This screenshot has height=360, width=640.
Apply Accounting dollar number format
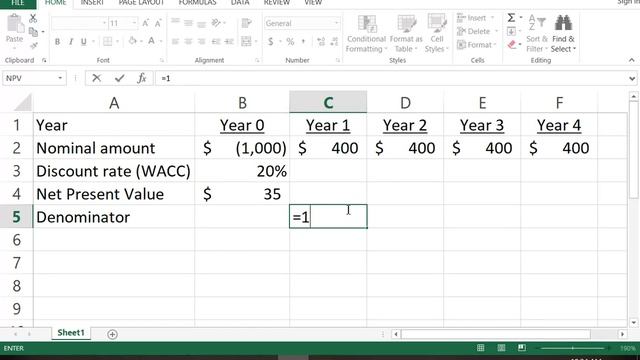tap(271, 41)
